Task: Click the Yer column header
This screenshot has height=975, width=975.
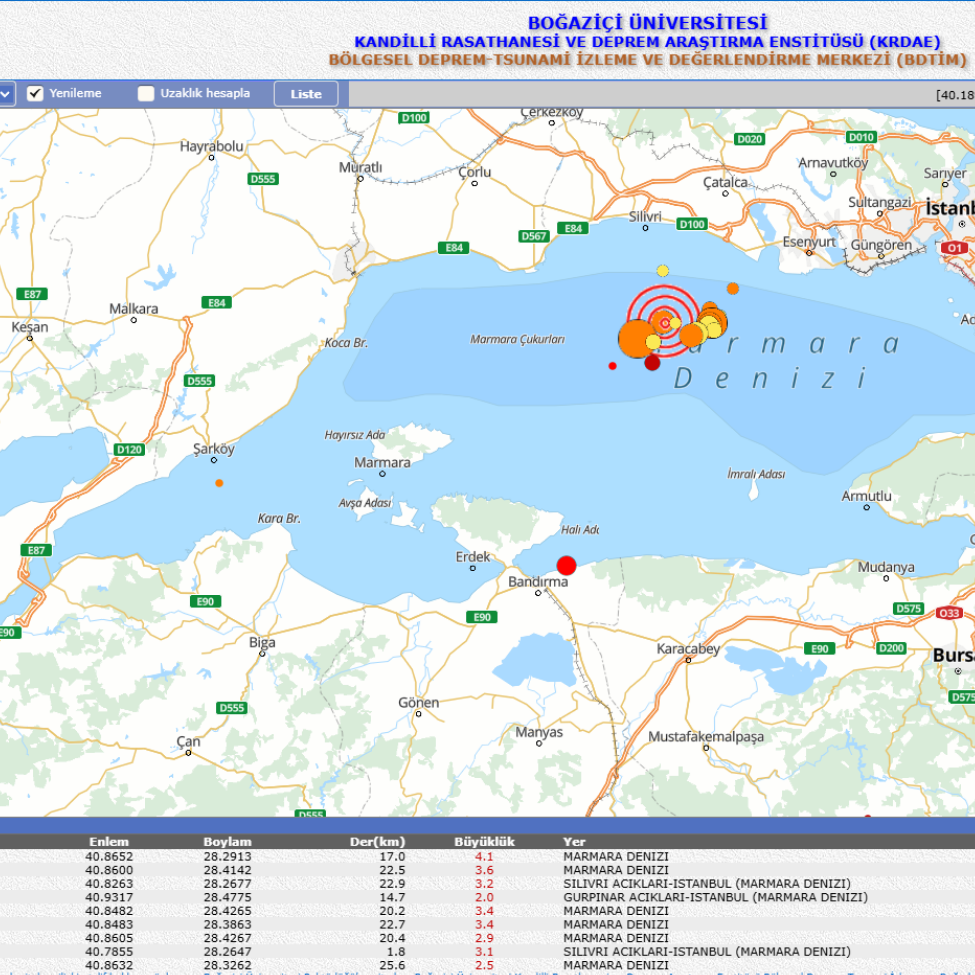Action: coord(574,842)
